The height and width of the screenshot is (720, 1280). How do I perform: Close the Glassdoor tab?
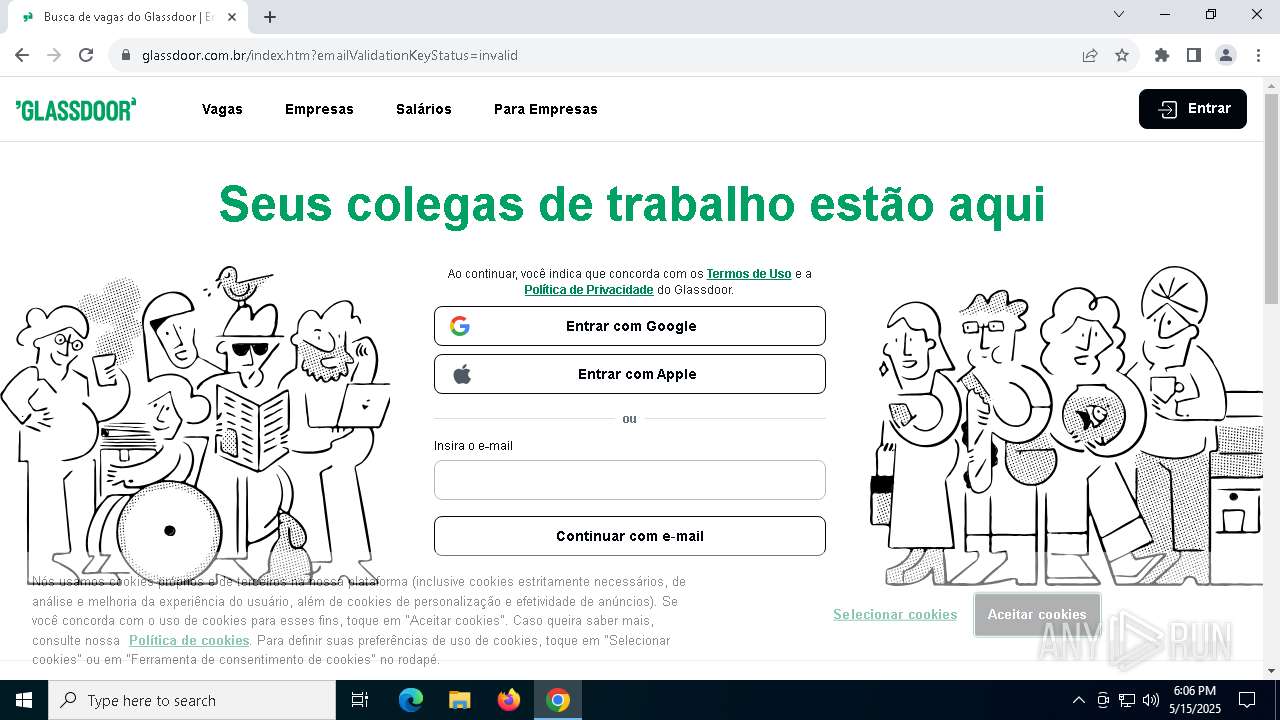[x=233, y=17]
